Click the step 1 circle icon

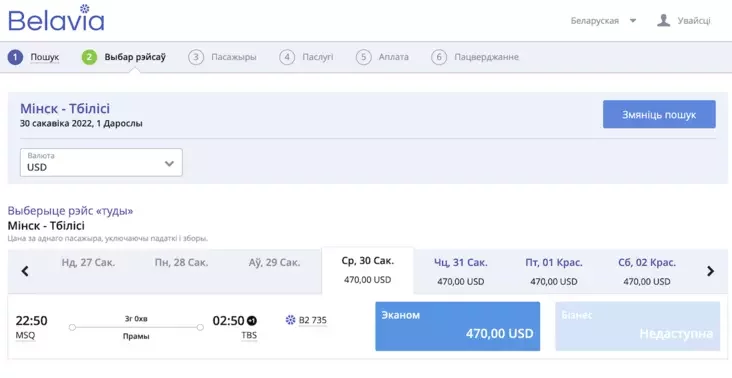point(15,57)
